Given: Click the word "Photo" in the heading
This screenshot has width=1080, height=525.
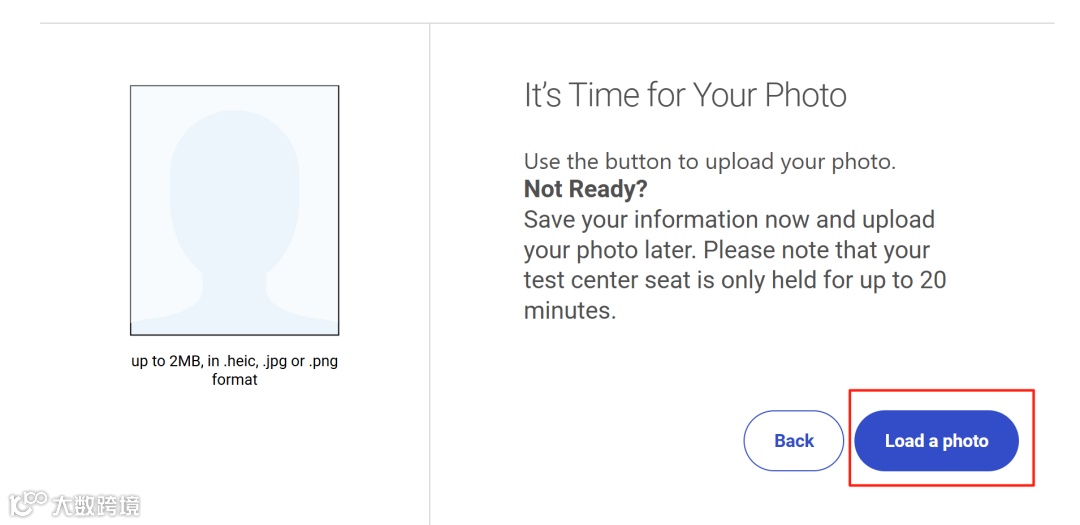Looking at the screenshot, I should pos(805,96).
